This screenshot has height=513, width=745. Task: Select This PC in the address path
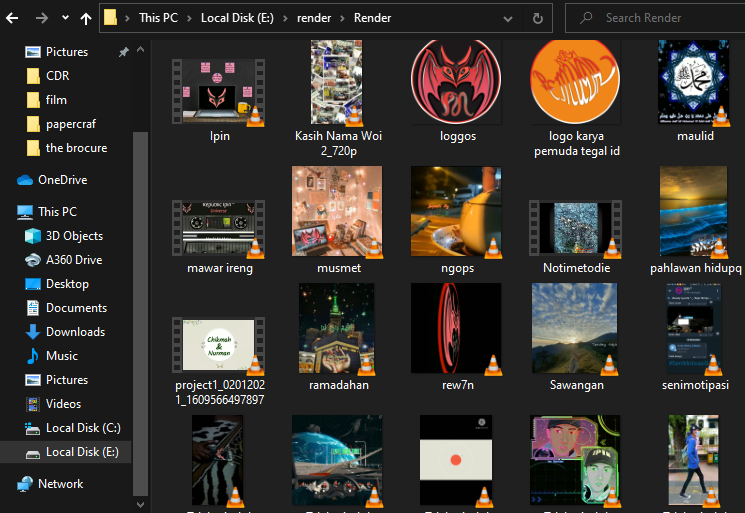pos(158,18)
